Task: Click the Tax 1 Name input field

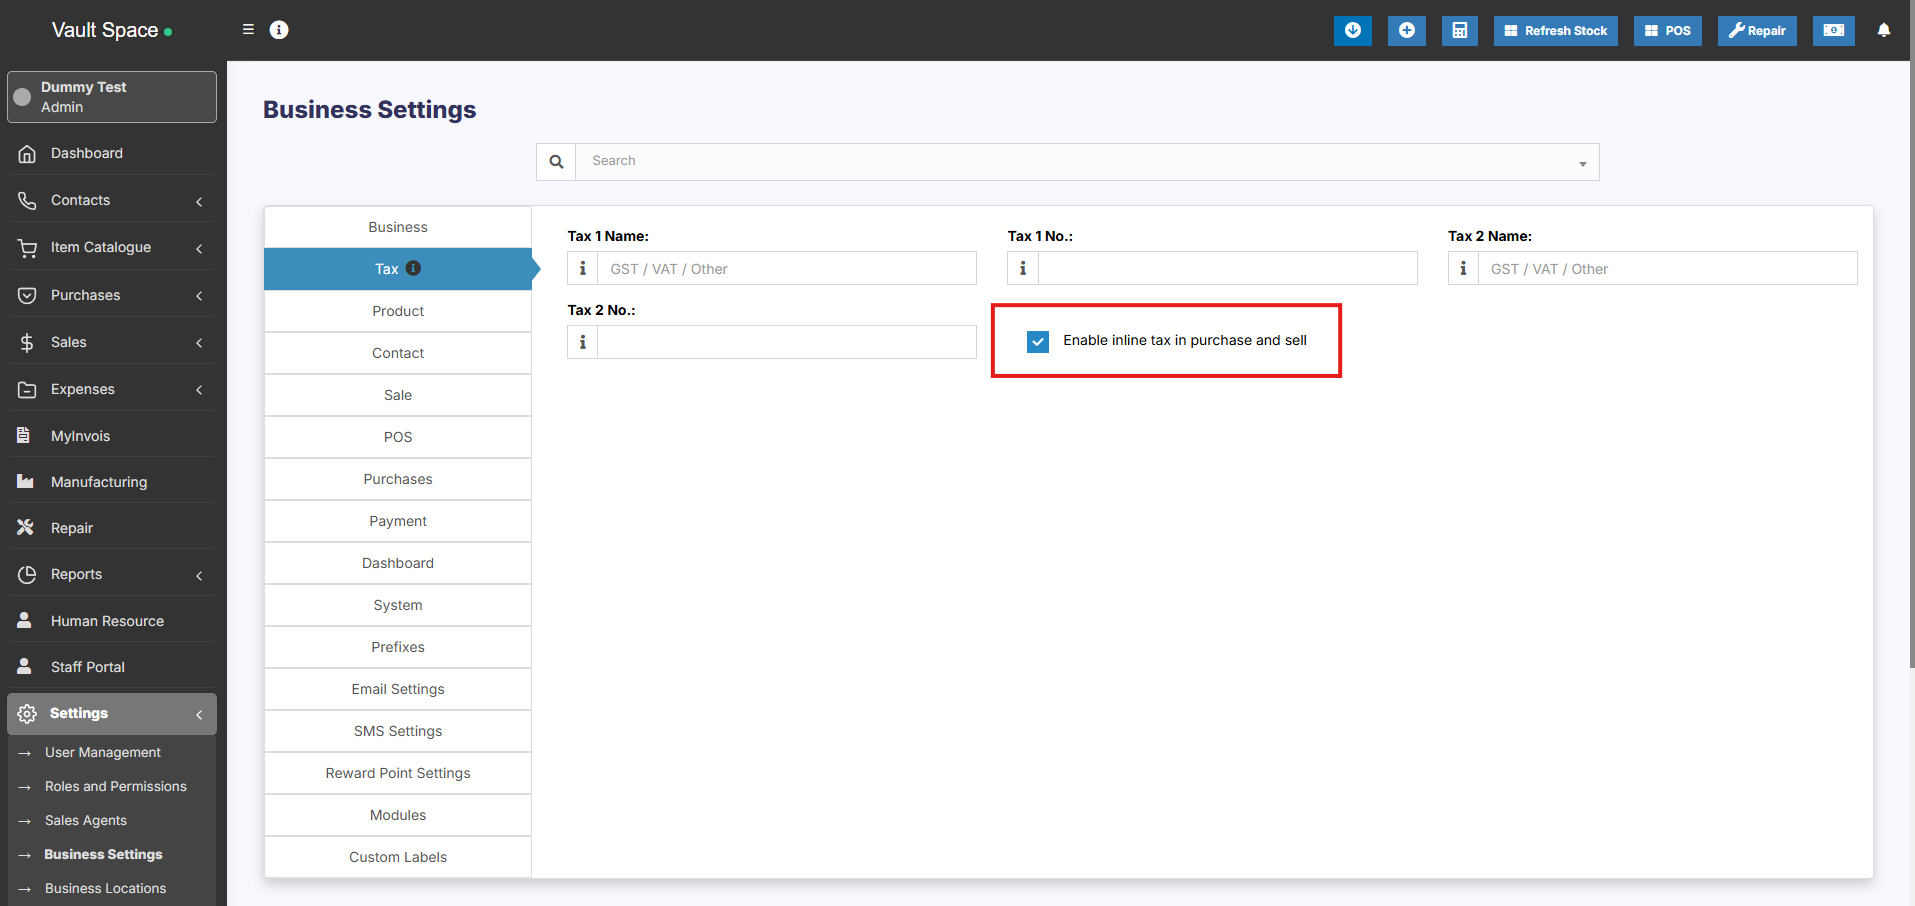Action: (786, 269)
